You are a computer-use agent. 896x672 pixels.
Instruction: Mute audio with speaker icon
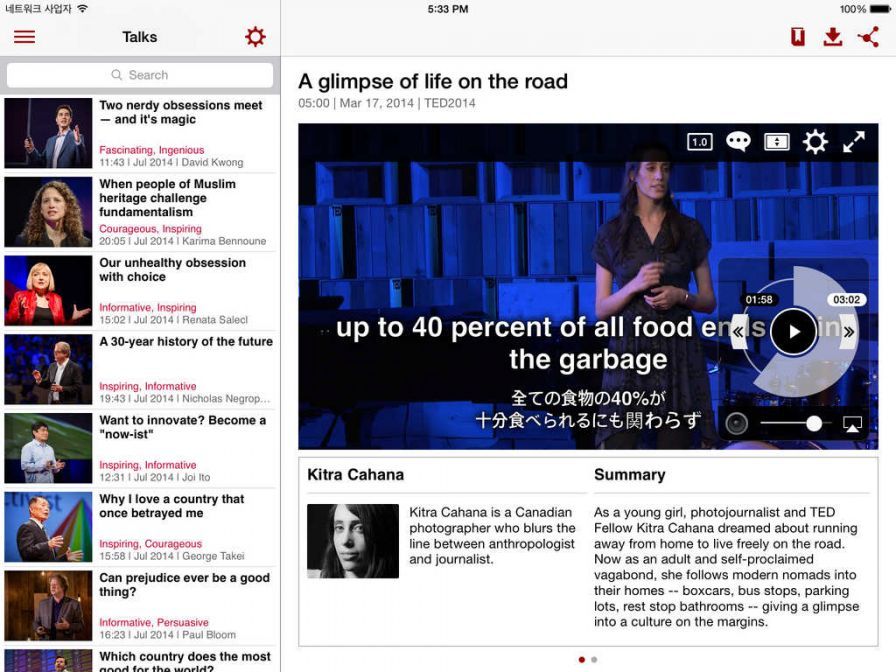[737, 423]
